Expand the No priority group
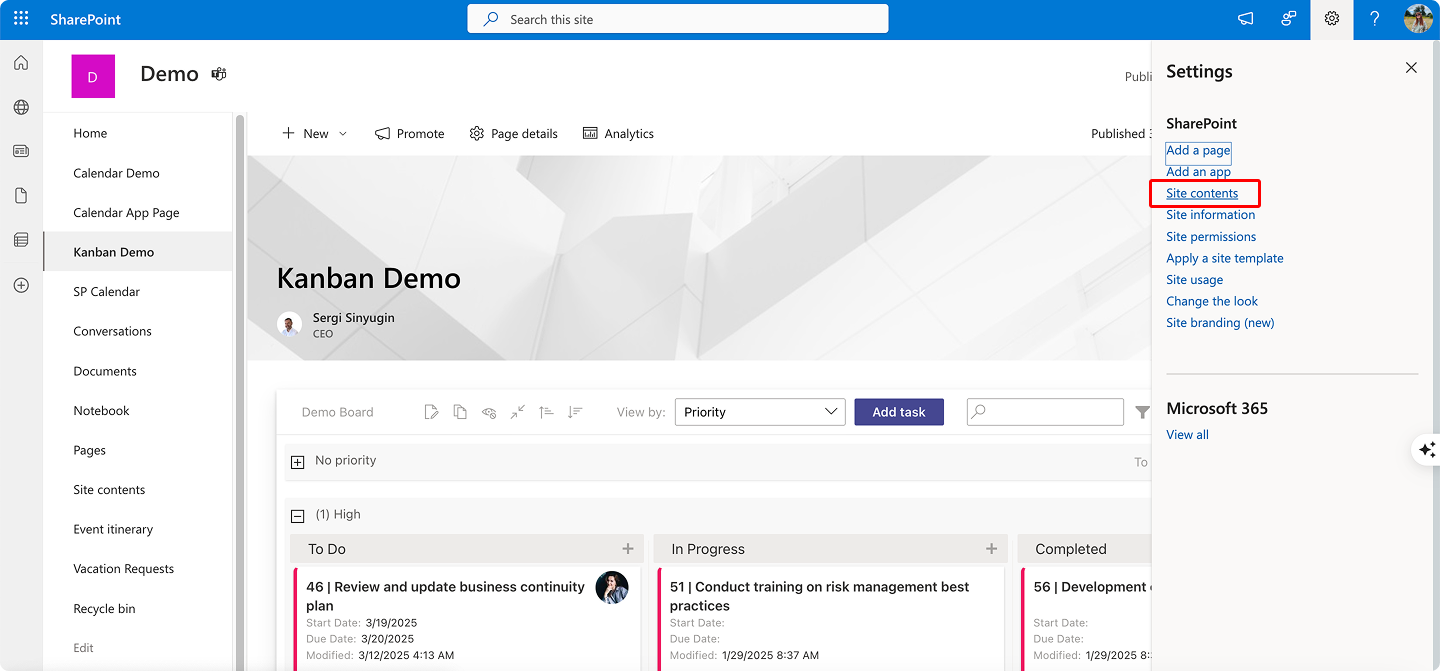Screen dimensions: 1440x671 297,461
